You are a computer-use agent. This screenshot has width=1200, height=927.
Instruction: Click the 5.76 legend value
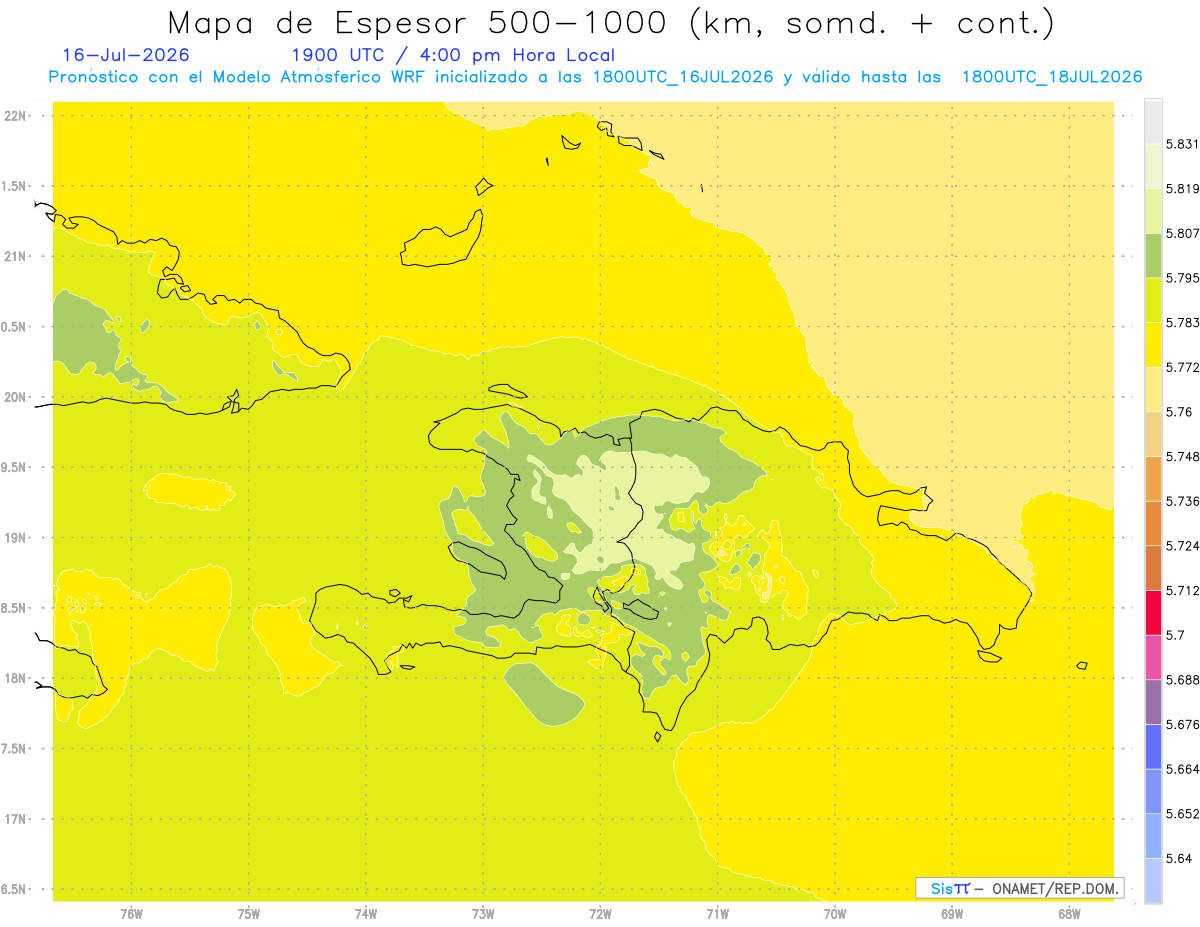1178,412
